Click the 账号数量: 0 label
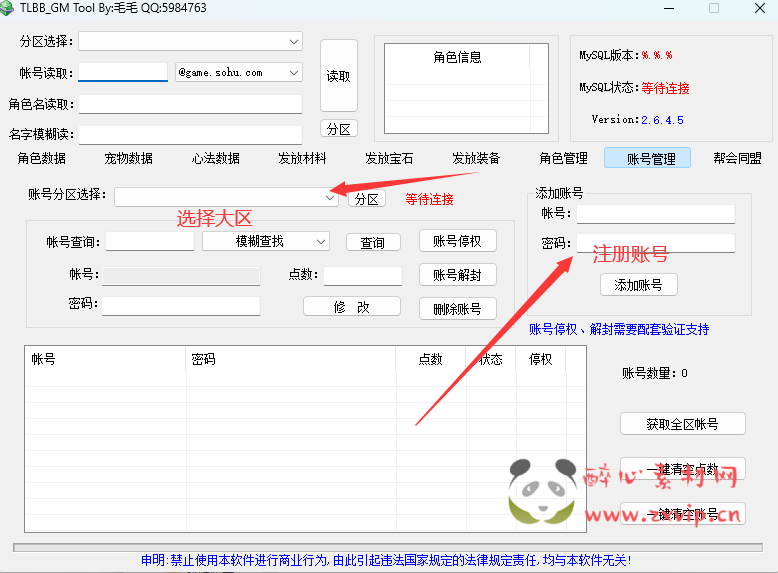The height and width of the screenshot is (573, 778). tap(655, 373)
